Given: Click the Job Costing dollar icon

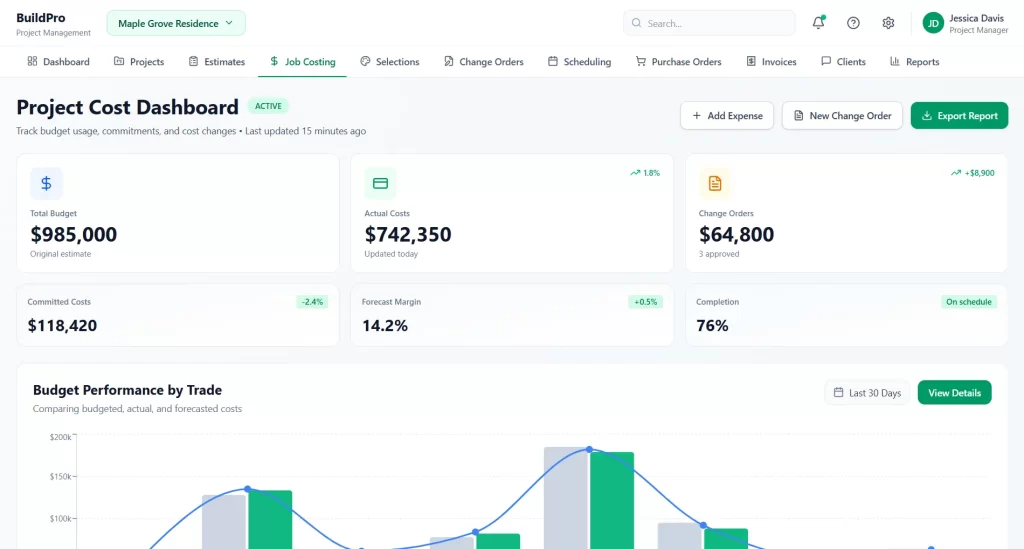Looking at the screenshot, I should (x=274, y=61).
